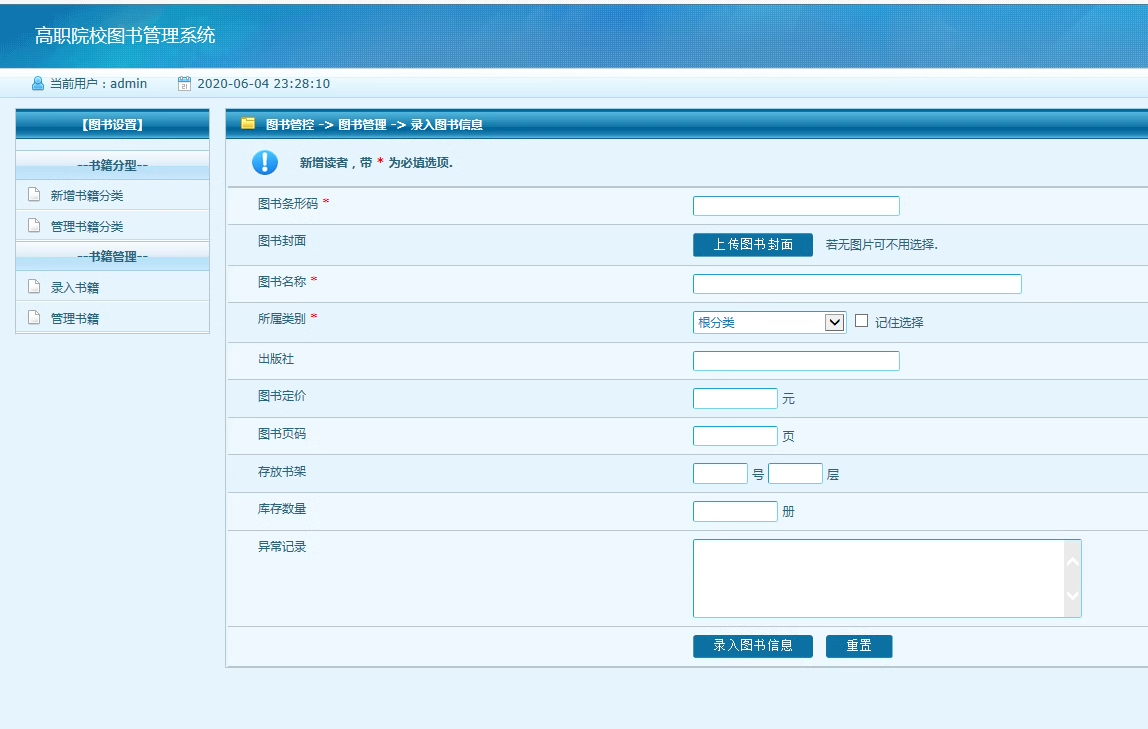The image size is (1148, 729).
Task: Click the blue exclamation info icon
Action: 265,162
